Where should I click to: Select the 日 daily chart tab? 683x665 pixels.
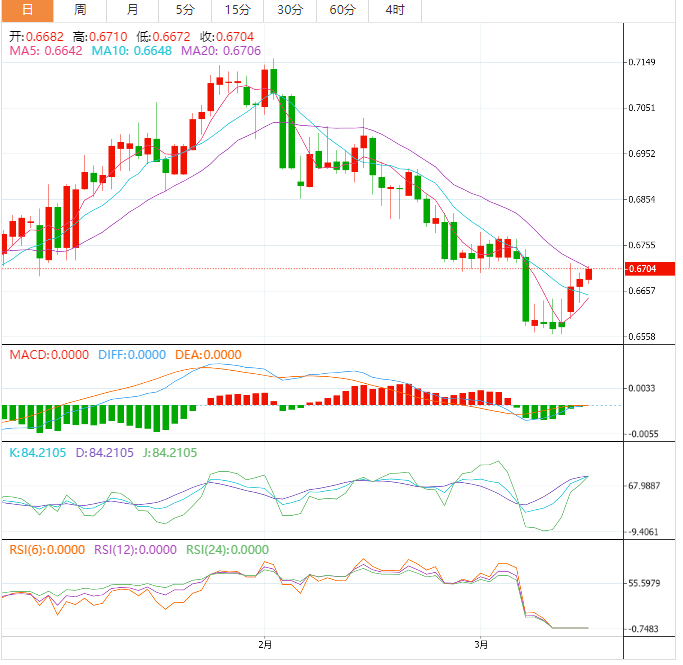(x=26, y=10)
